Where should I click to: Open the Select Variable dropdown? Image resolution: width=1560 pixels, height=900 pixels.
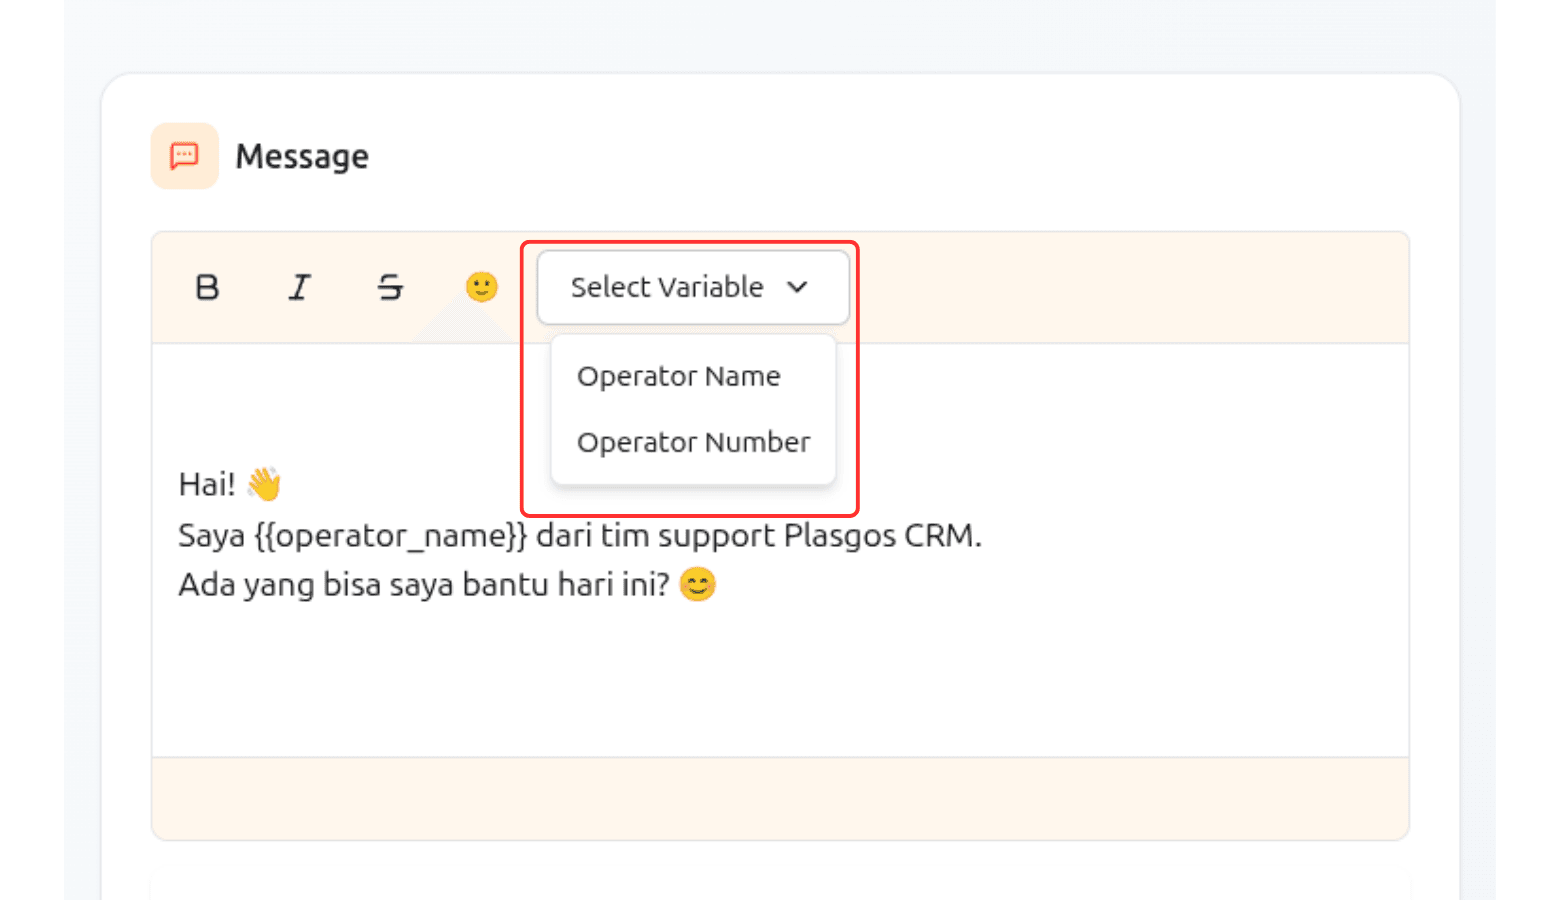[x=667, y=288]
